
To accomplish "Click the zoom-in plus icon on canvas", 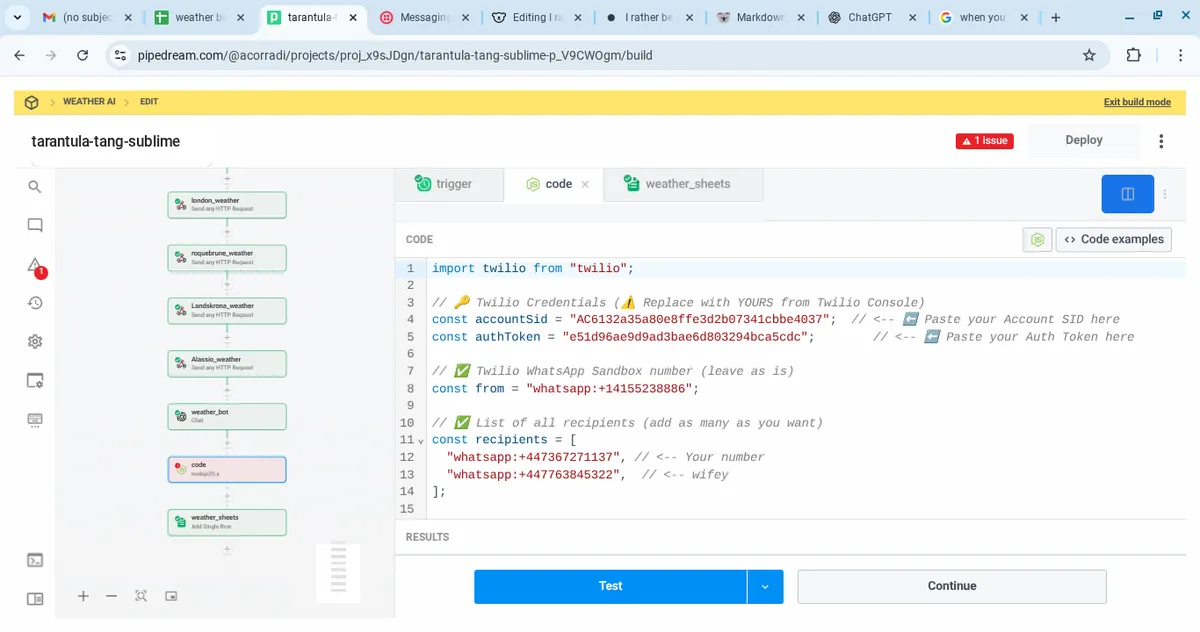I will click(x=83, y=596).
